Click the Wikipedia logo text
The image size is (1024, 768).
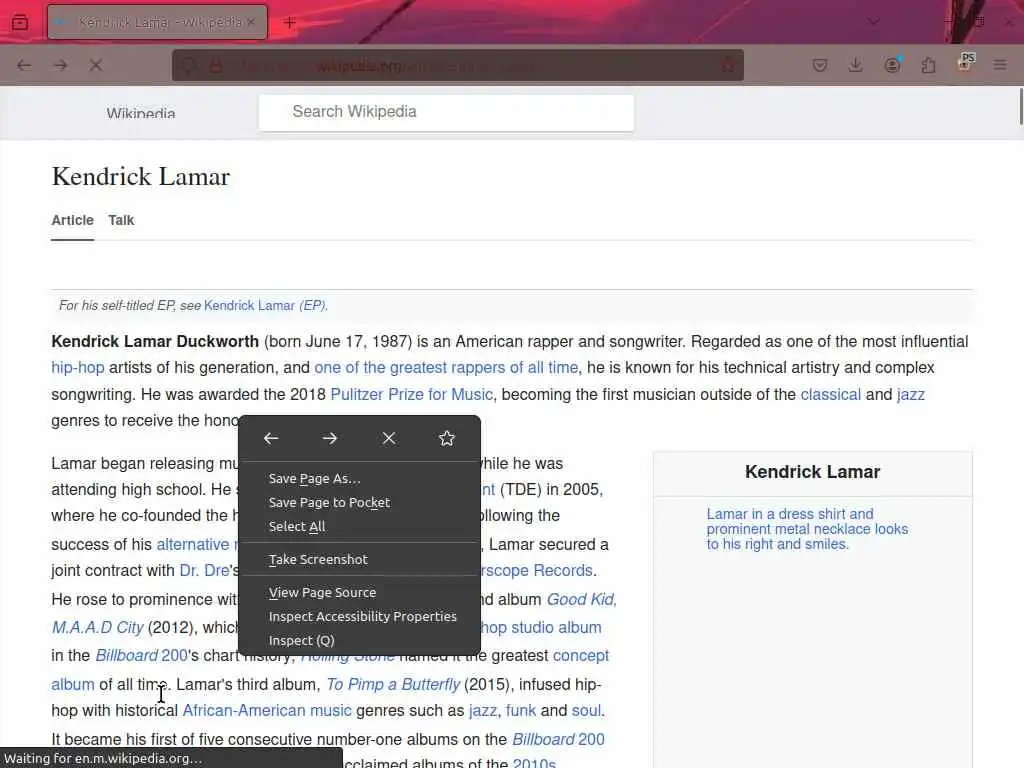tap(141, 113)
